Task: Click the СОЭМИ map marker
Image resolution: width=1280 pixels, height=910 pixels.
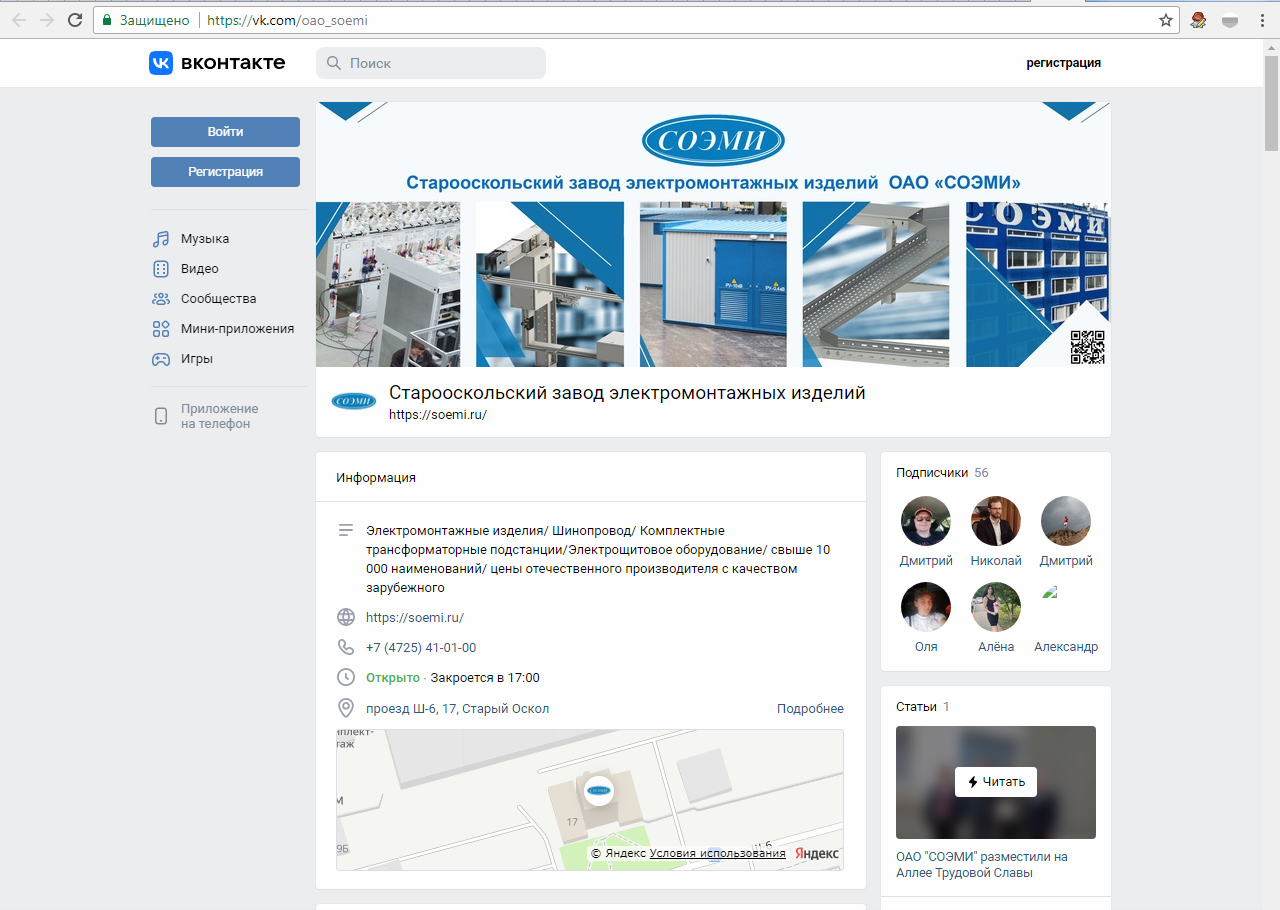Action: click(x=599, y=790)
